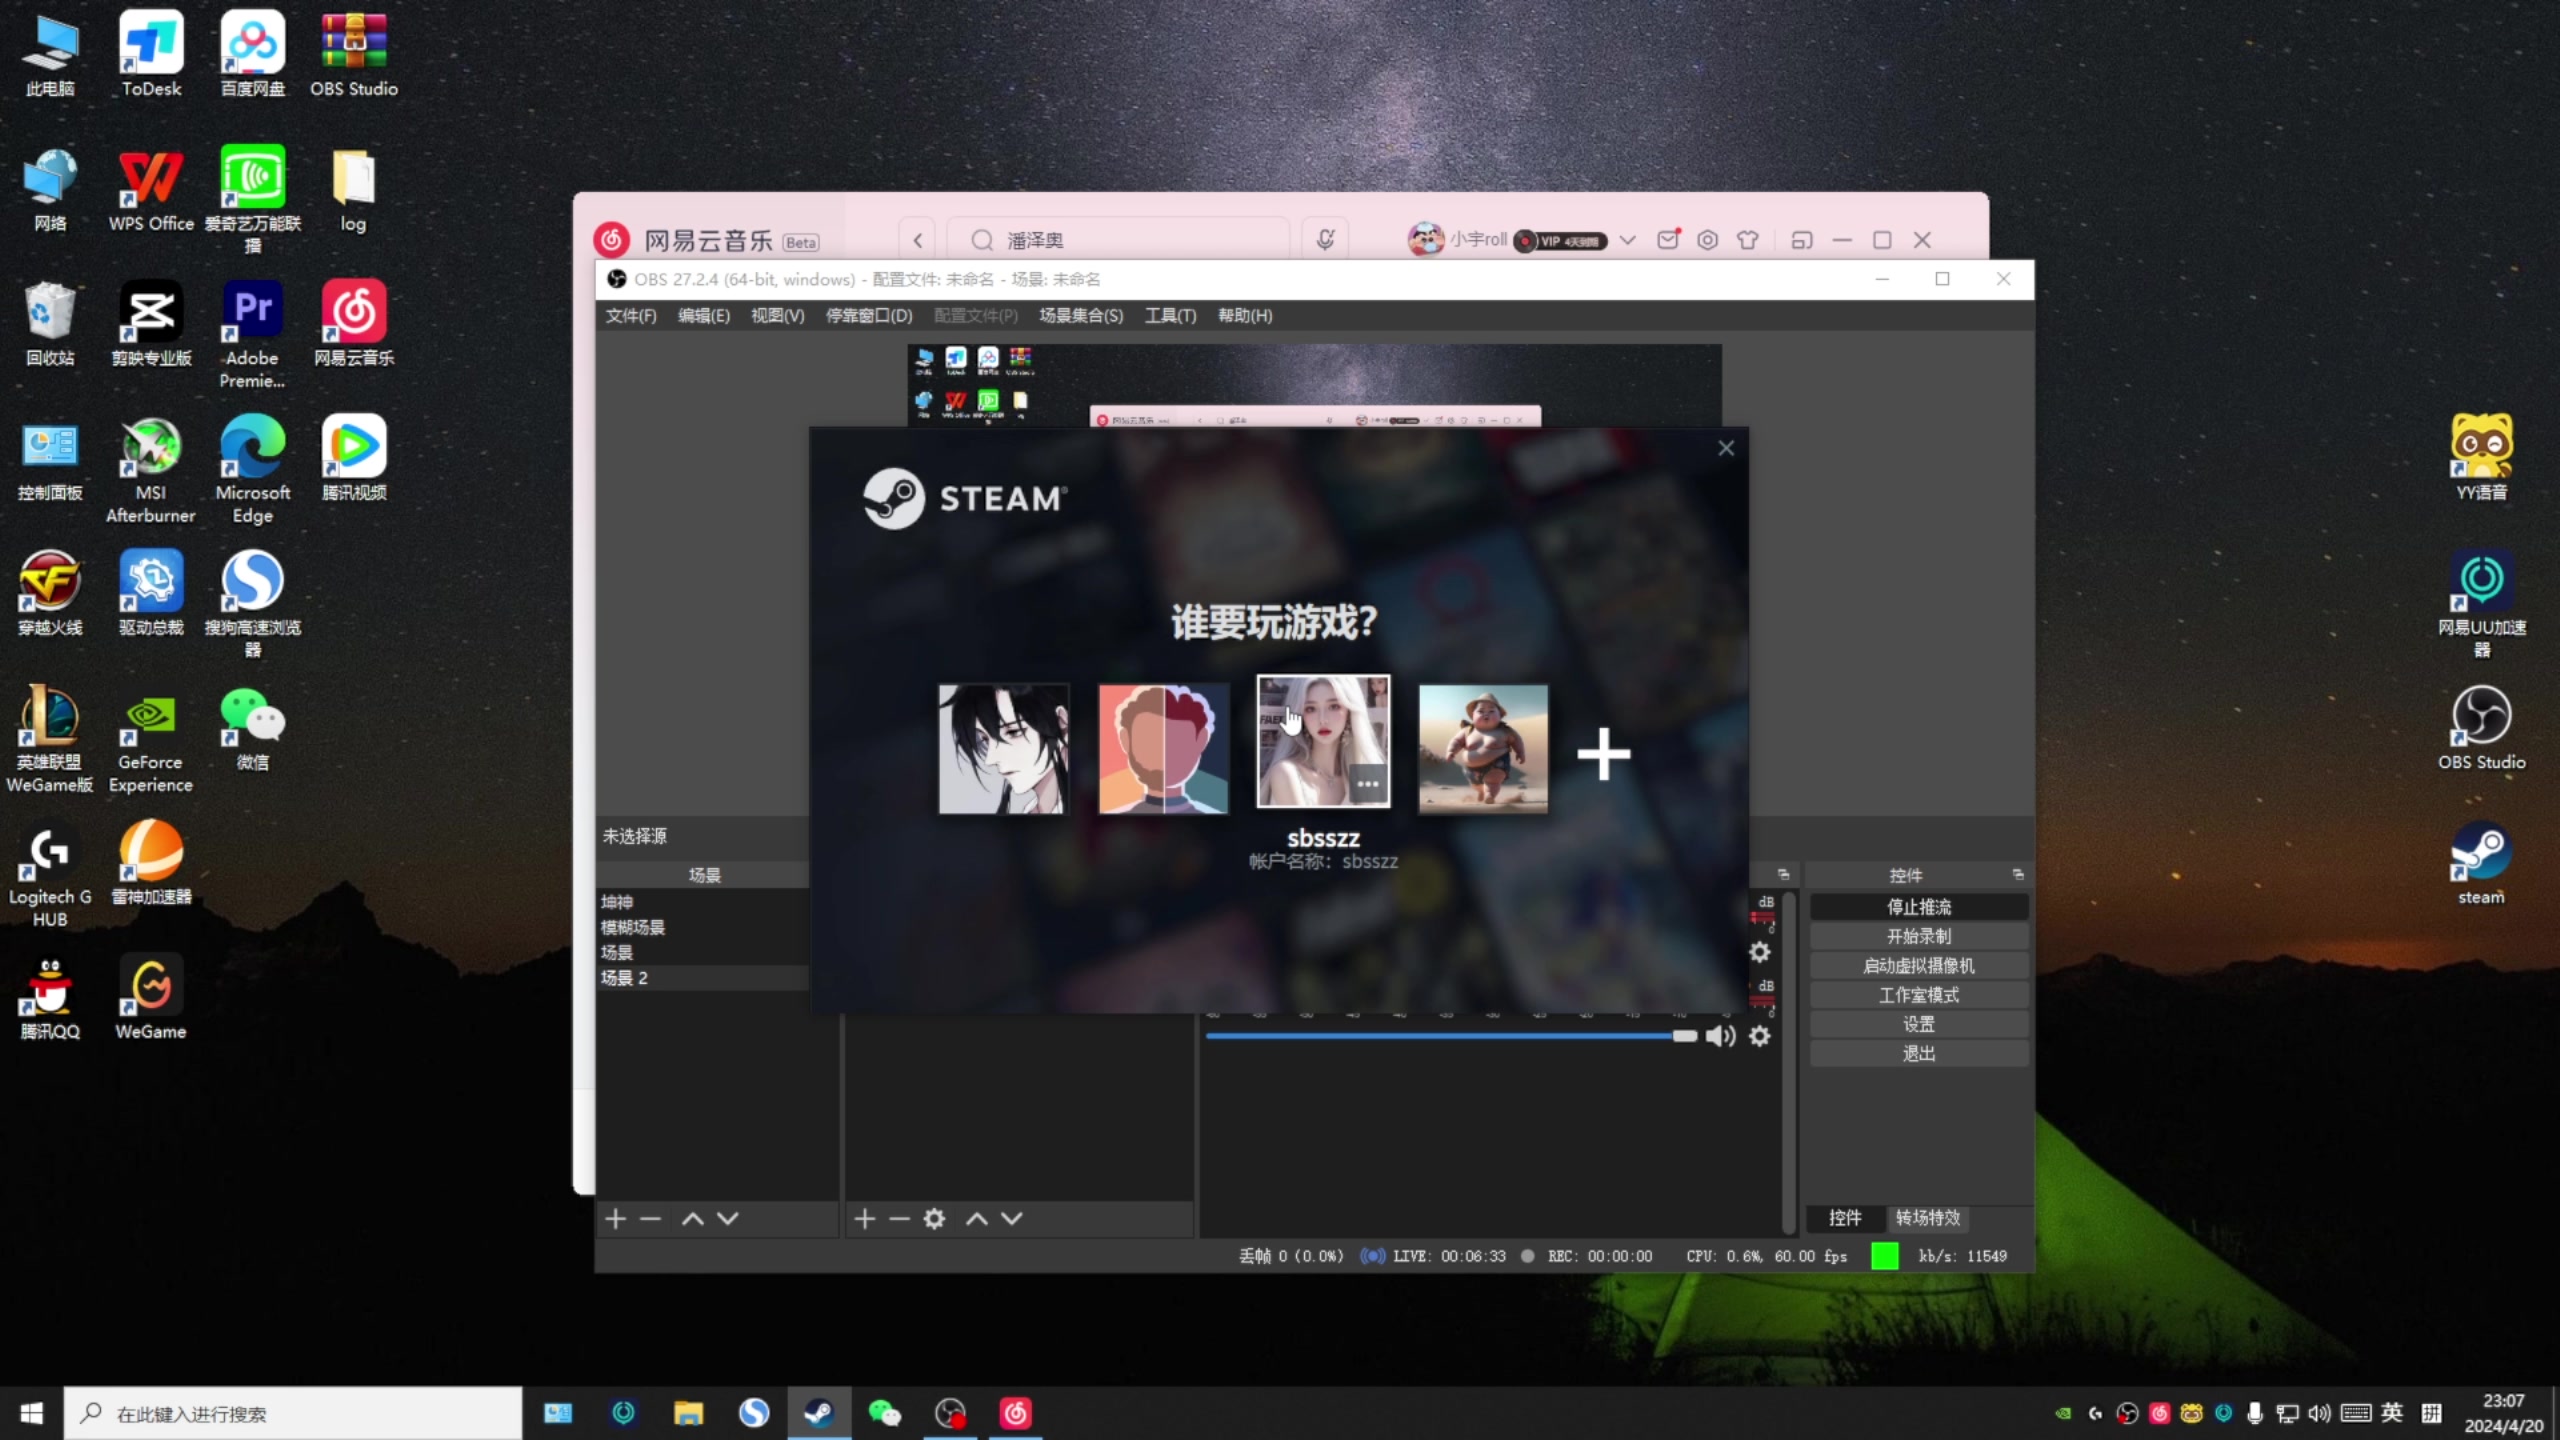Viewport: 2560px width, 1440px height.
Task: Open OBS mixer gear below speaker icon
Action: [1760, 1036]
